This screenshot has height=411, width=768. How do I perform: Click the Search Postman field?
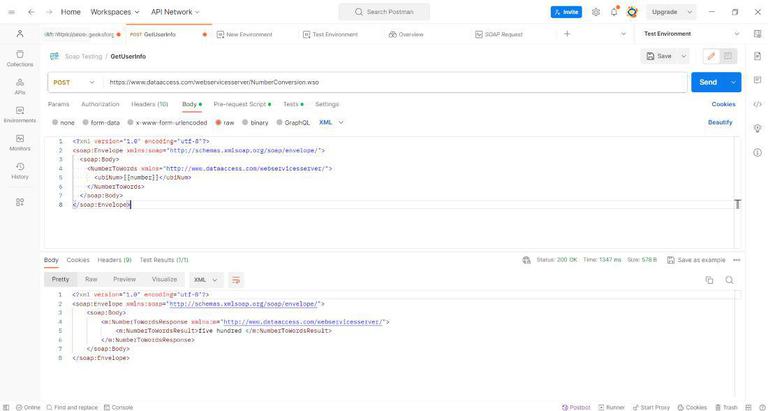point(384,12)
